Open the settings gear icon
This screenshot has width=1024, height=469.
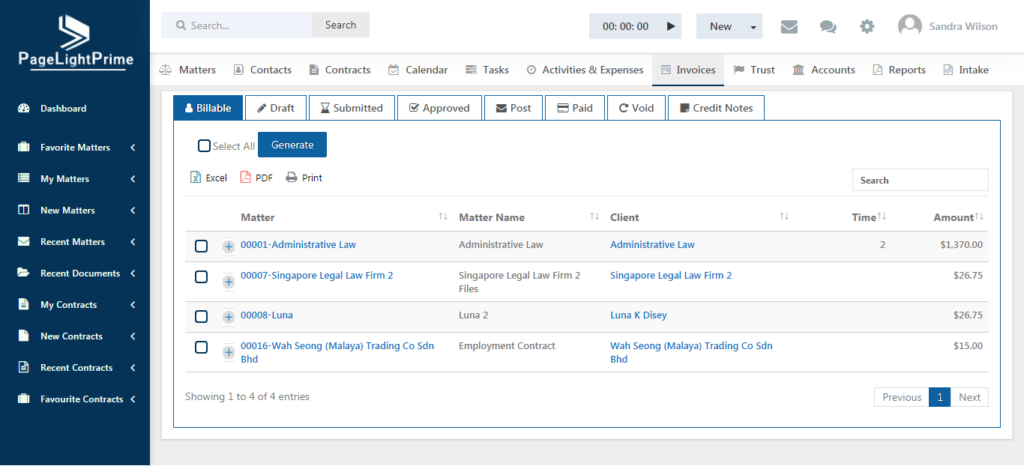tap(867, 27)
